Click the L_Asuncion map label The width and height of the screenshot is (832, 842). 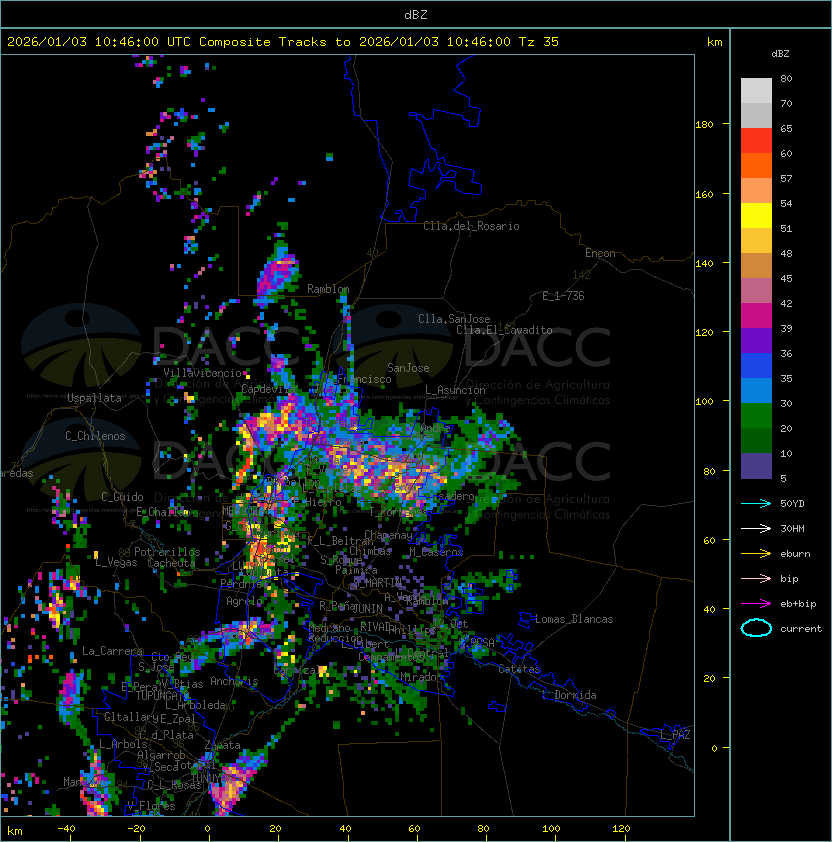pos(455,390)
